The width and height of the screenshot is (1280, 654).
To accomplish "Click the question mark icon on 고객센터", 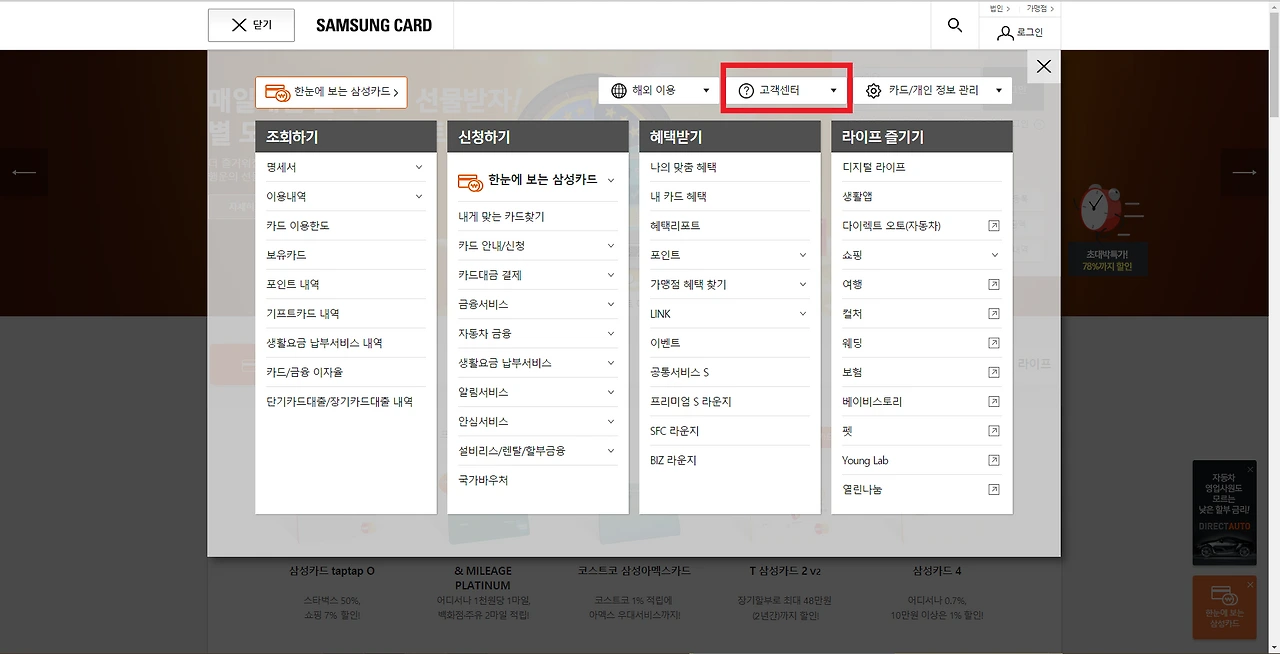I will pyautogui.click(x=746, y=89).
